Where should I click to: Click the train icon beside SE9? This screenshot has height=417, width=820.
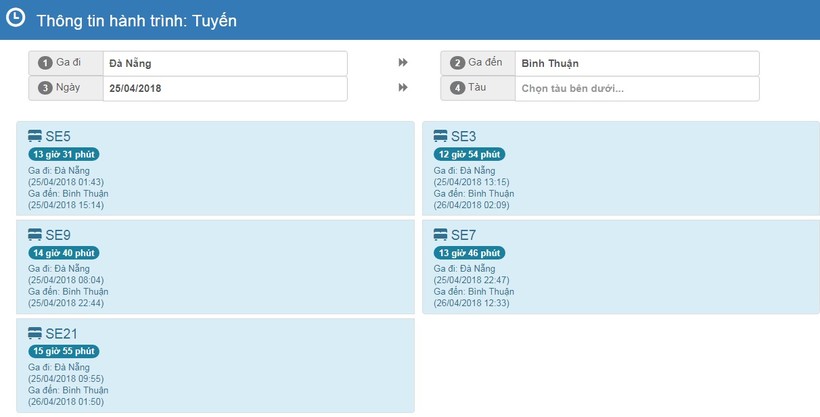point(35,235)
